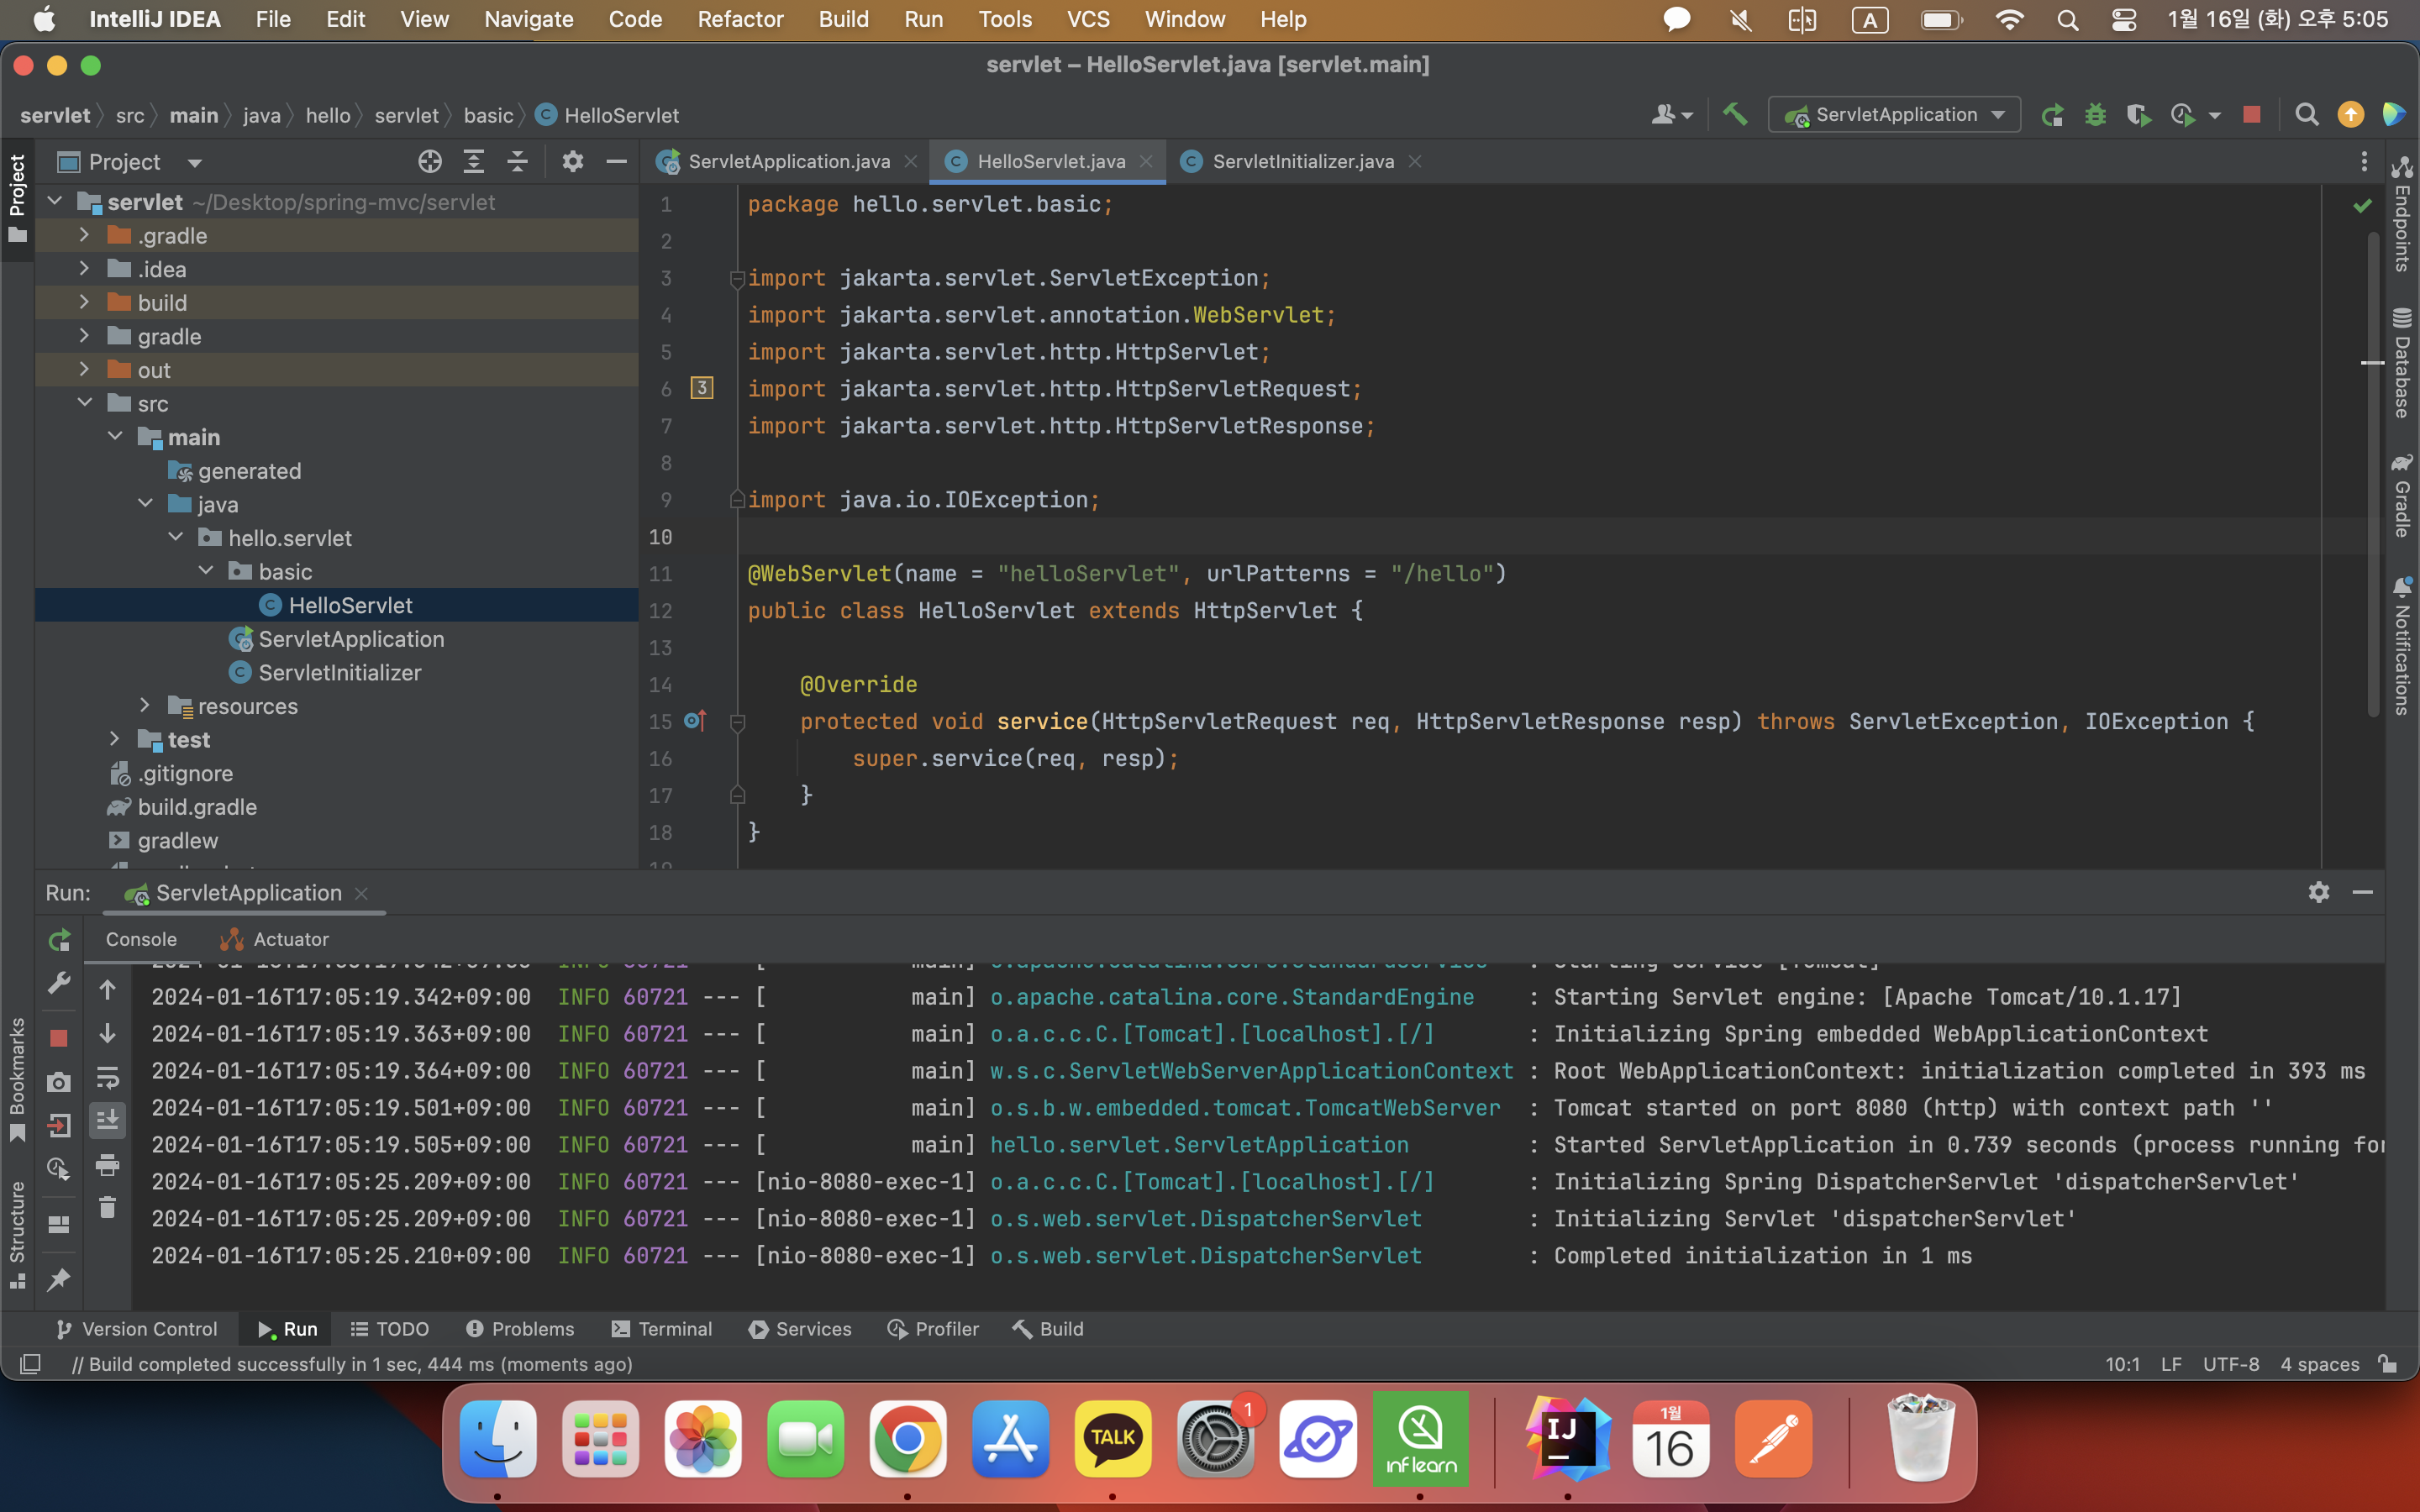Select build.gradle in project tree
The image size is (2420, 1512).
197,806
